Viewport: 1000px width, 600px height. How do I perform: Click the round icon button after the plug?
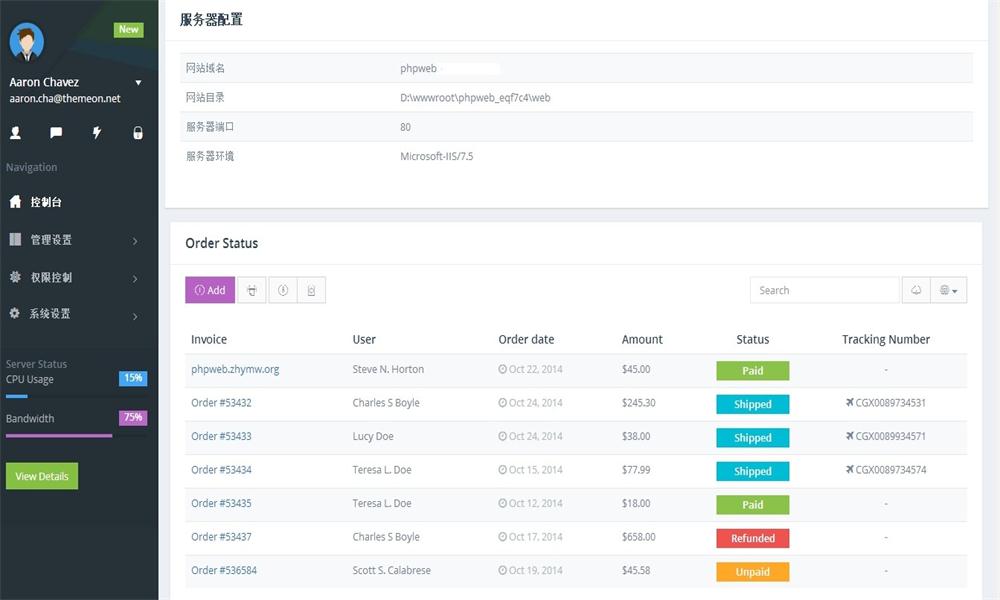point(283,290)
